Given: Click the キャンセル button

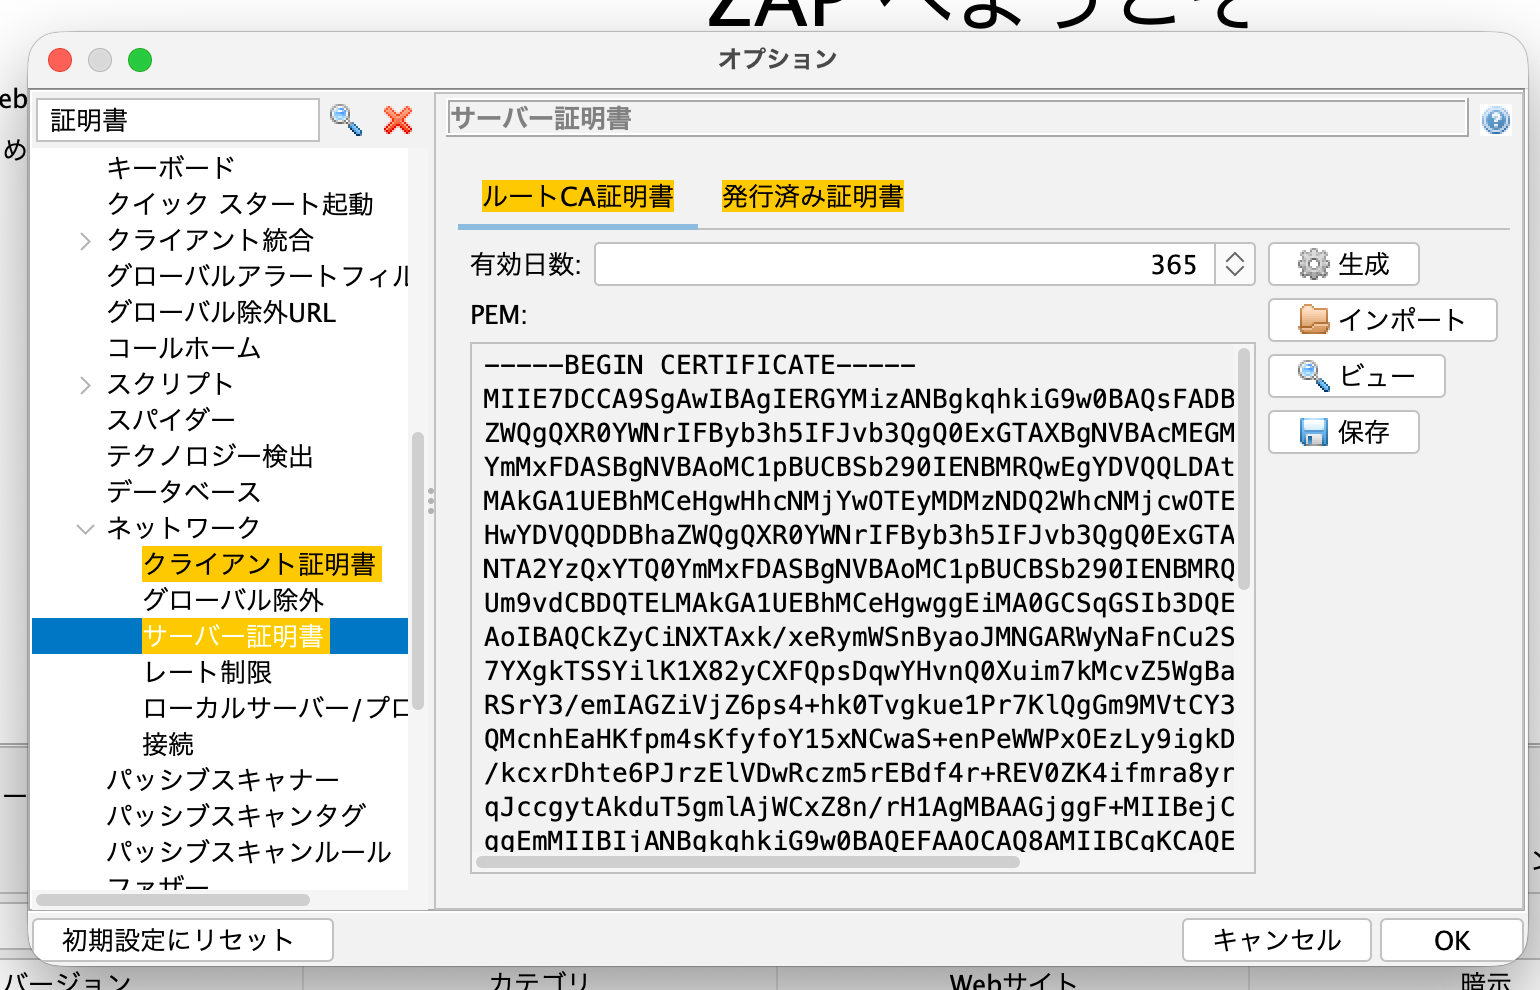Looking at the screenshot, I should pyautogui.click(x=1277, y=940).
